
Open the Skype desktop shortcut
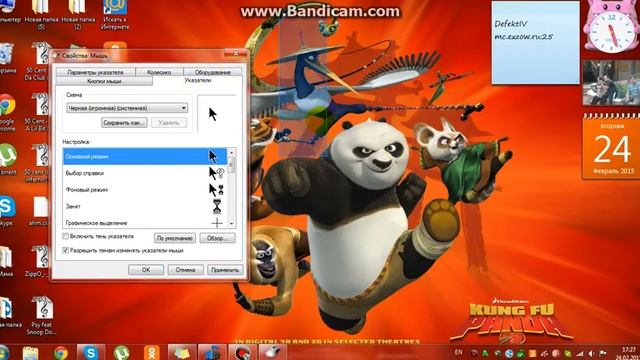coord(7,211)
